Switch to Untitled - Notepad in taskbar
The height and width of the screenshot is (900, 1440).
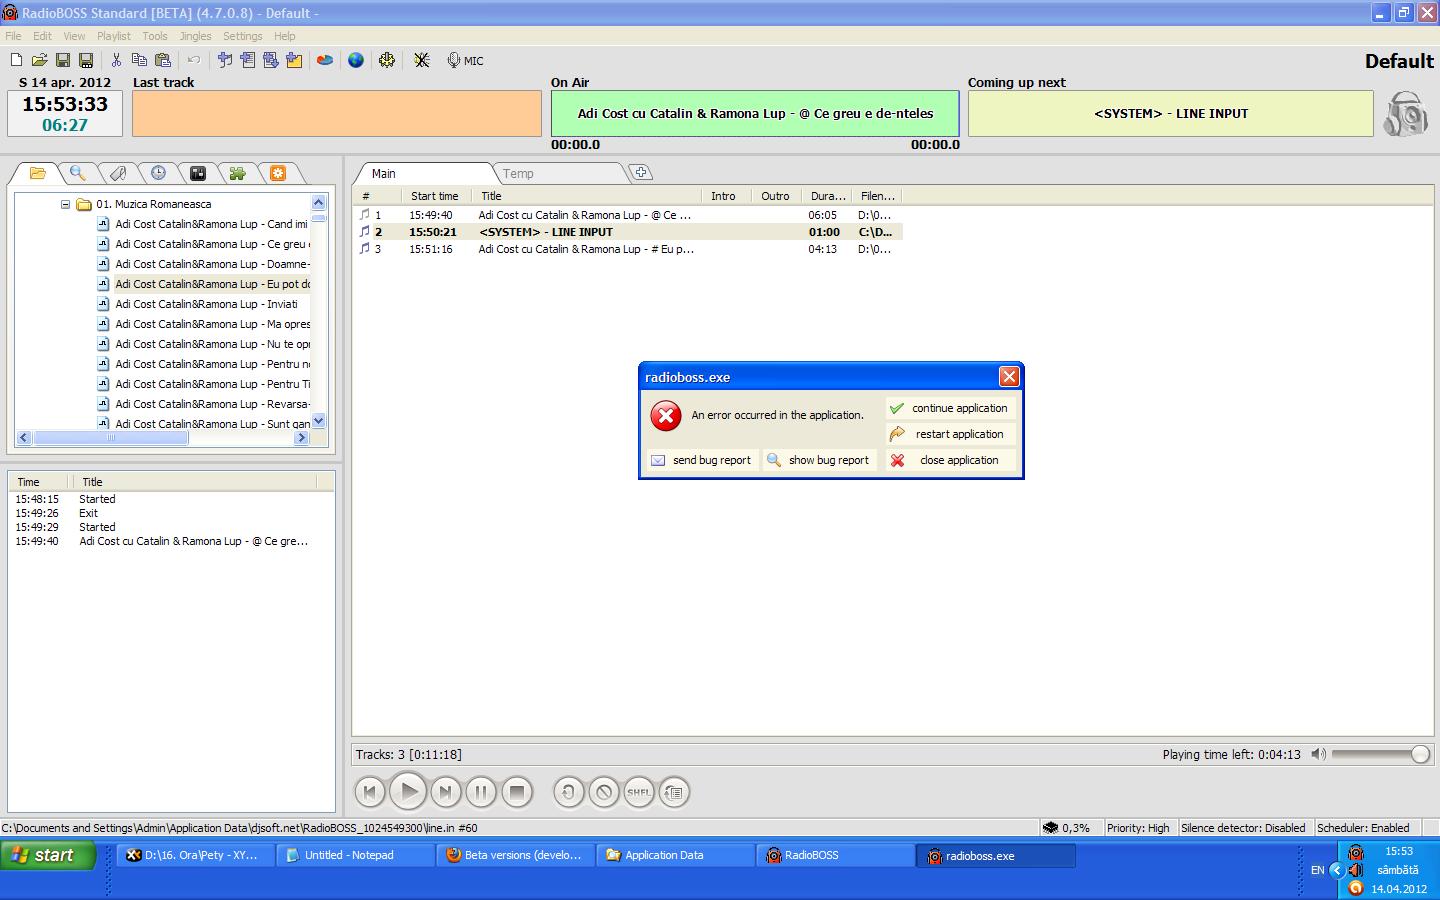[355, 855]
